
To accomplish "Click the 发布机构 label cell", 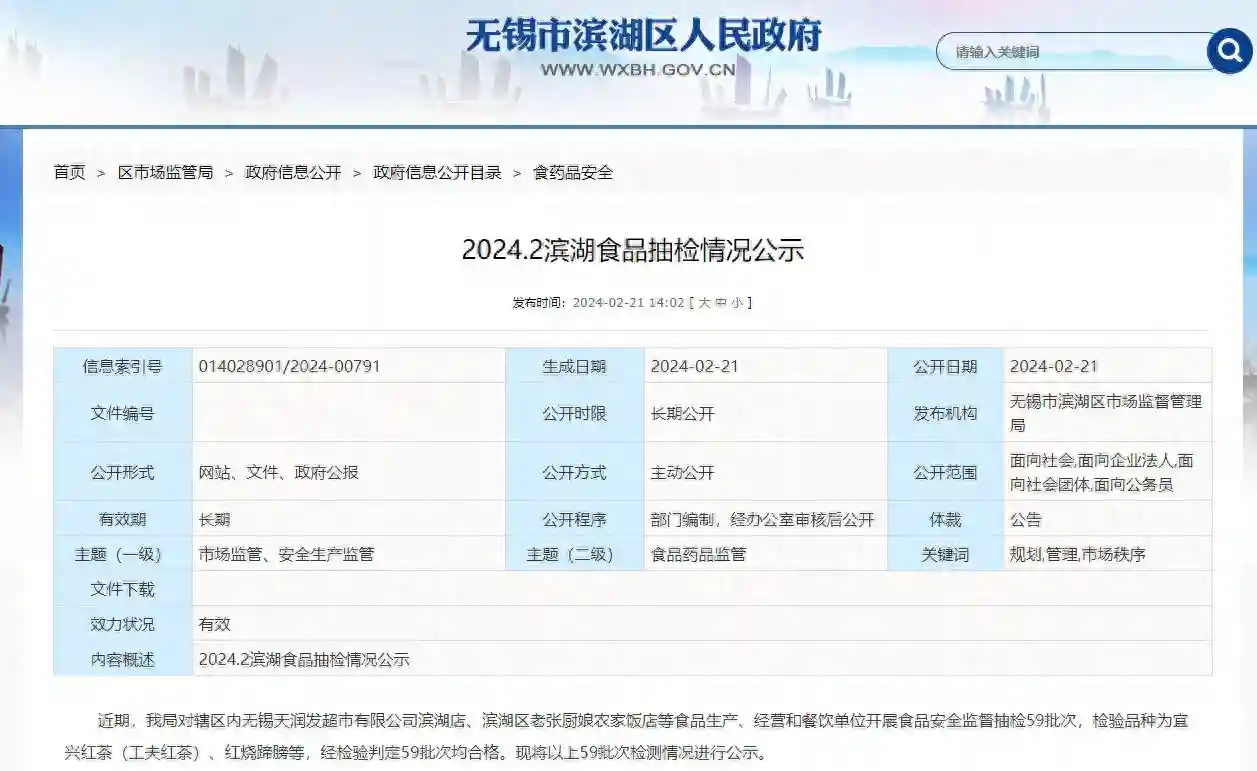I will tap(945, 413).
